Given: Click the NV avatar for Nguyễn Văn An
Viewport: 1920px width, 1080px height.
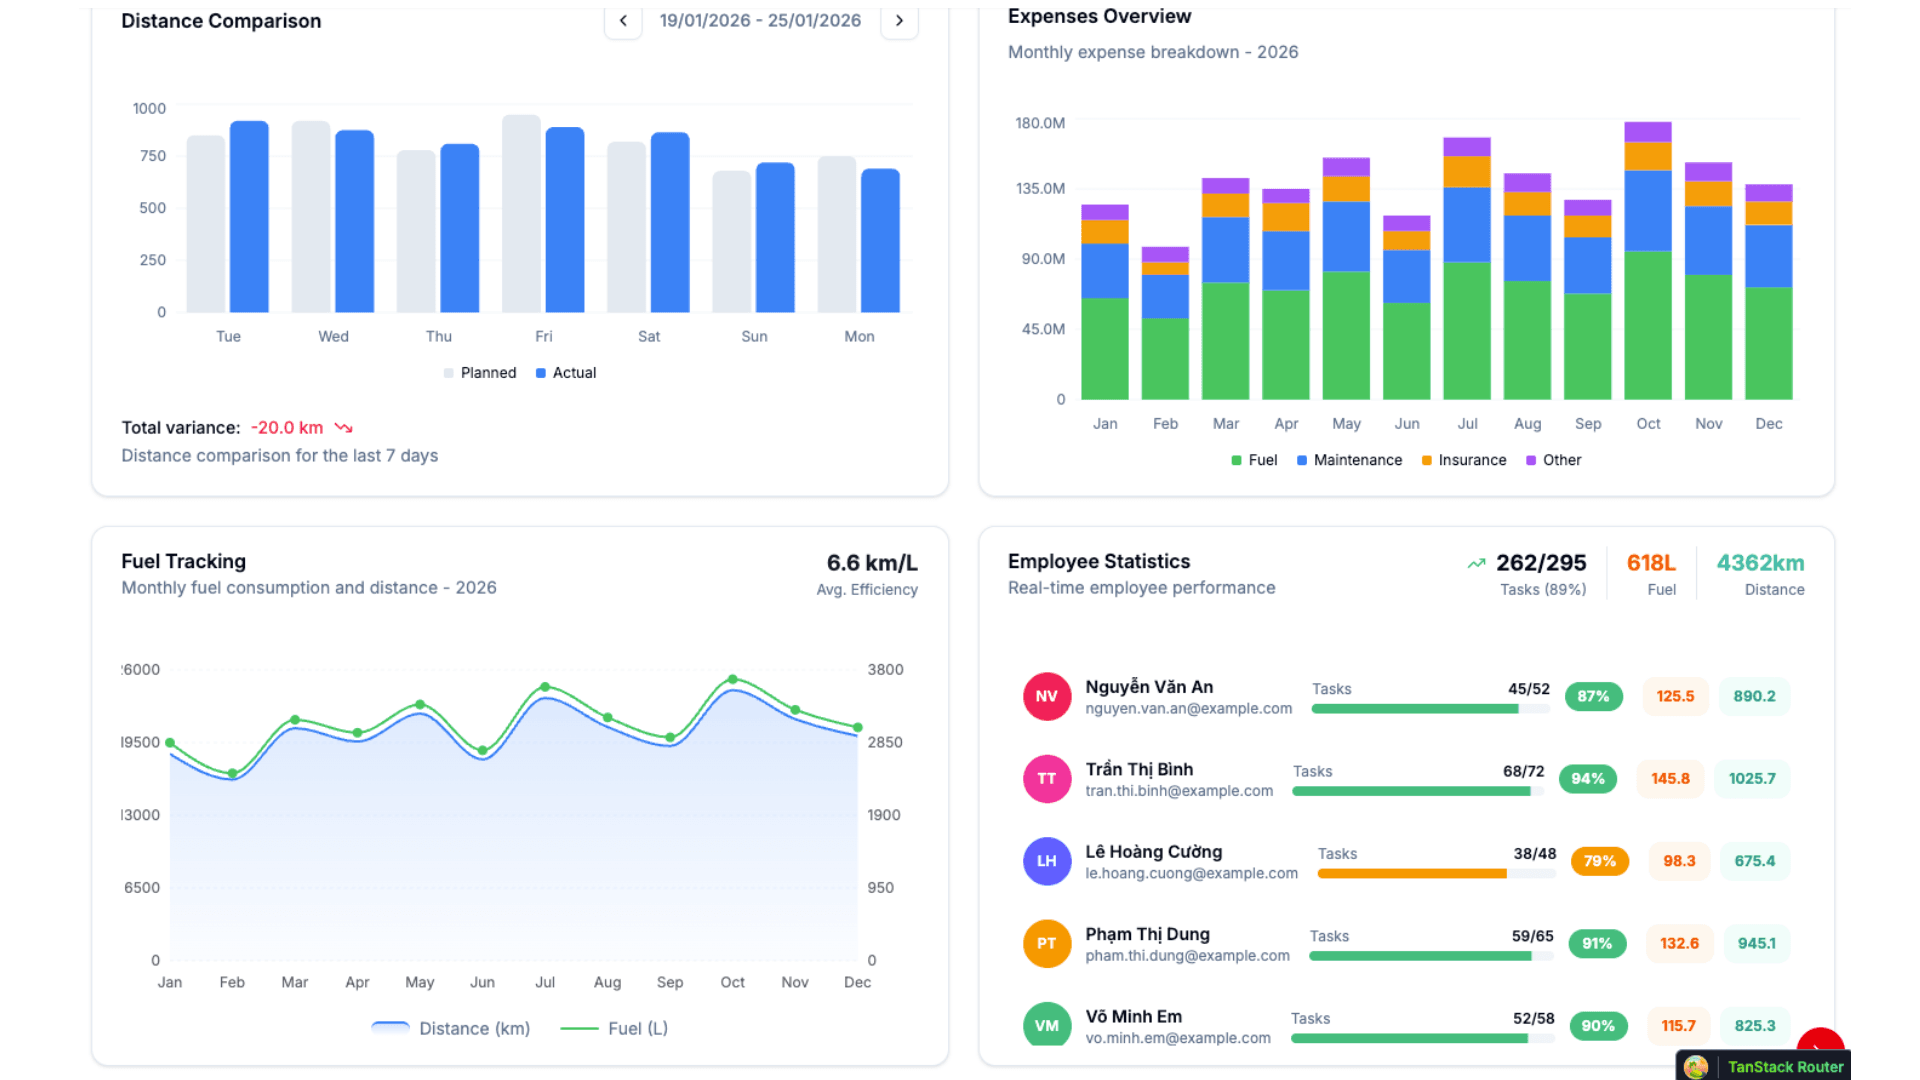Looking at the screenshot, I should tap(1046, 697).
